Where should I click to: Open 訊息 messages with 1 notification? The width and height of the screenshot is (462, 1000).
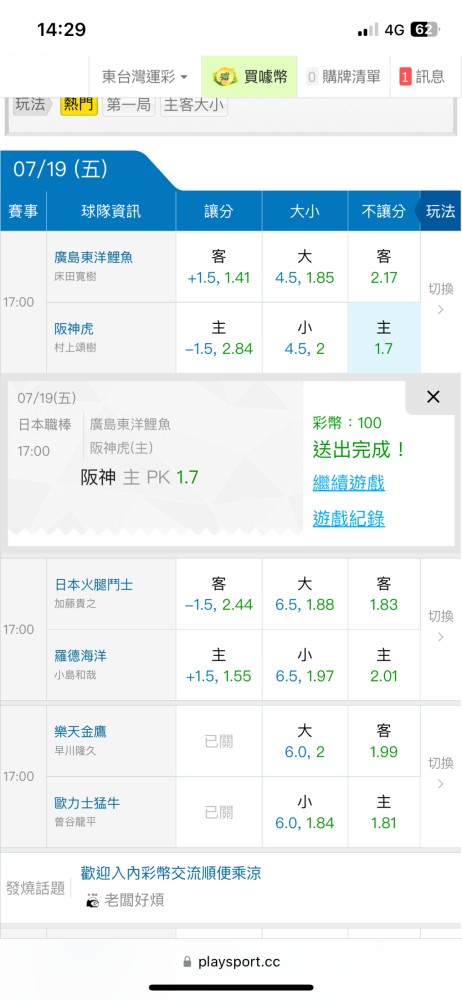coord(422,77)
